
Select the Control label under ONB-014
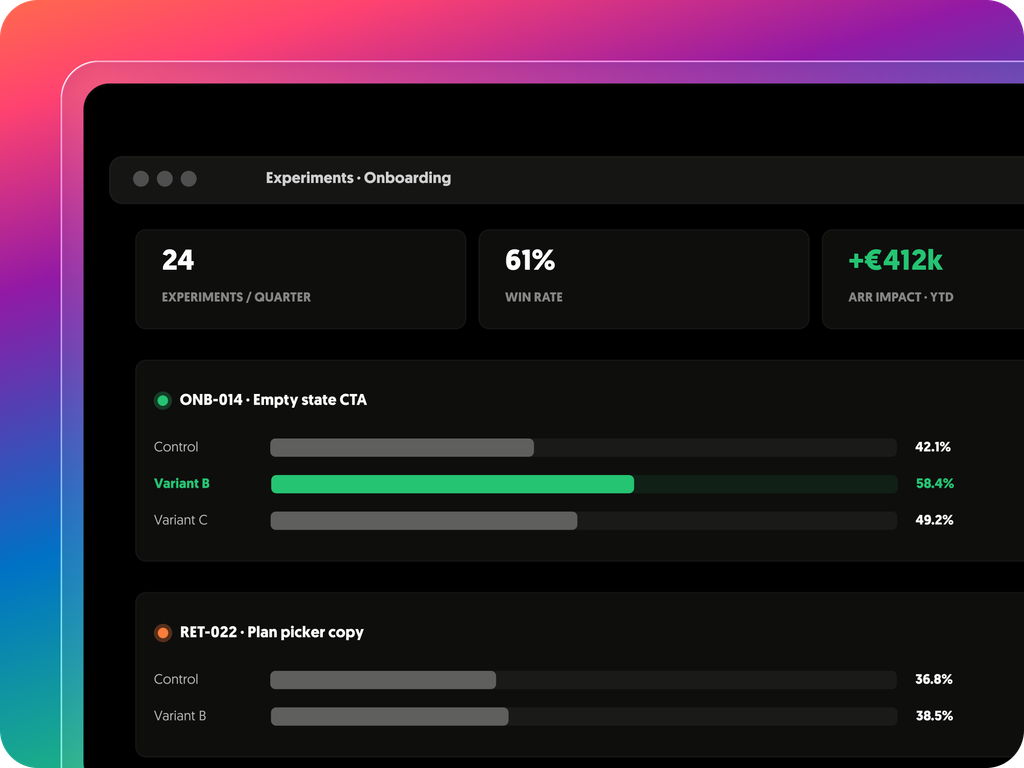tap(176, 447)
